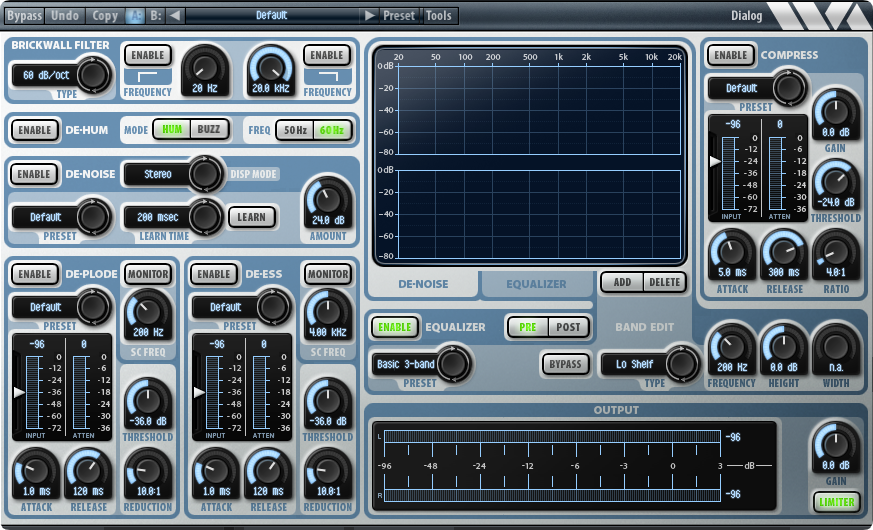Click the De-Ess Attack knob
Viewport: 873px width, 530px height.
(216, 471)
